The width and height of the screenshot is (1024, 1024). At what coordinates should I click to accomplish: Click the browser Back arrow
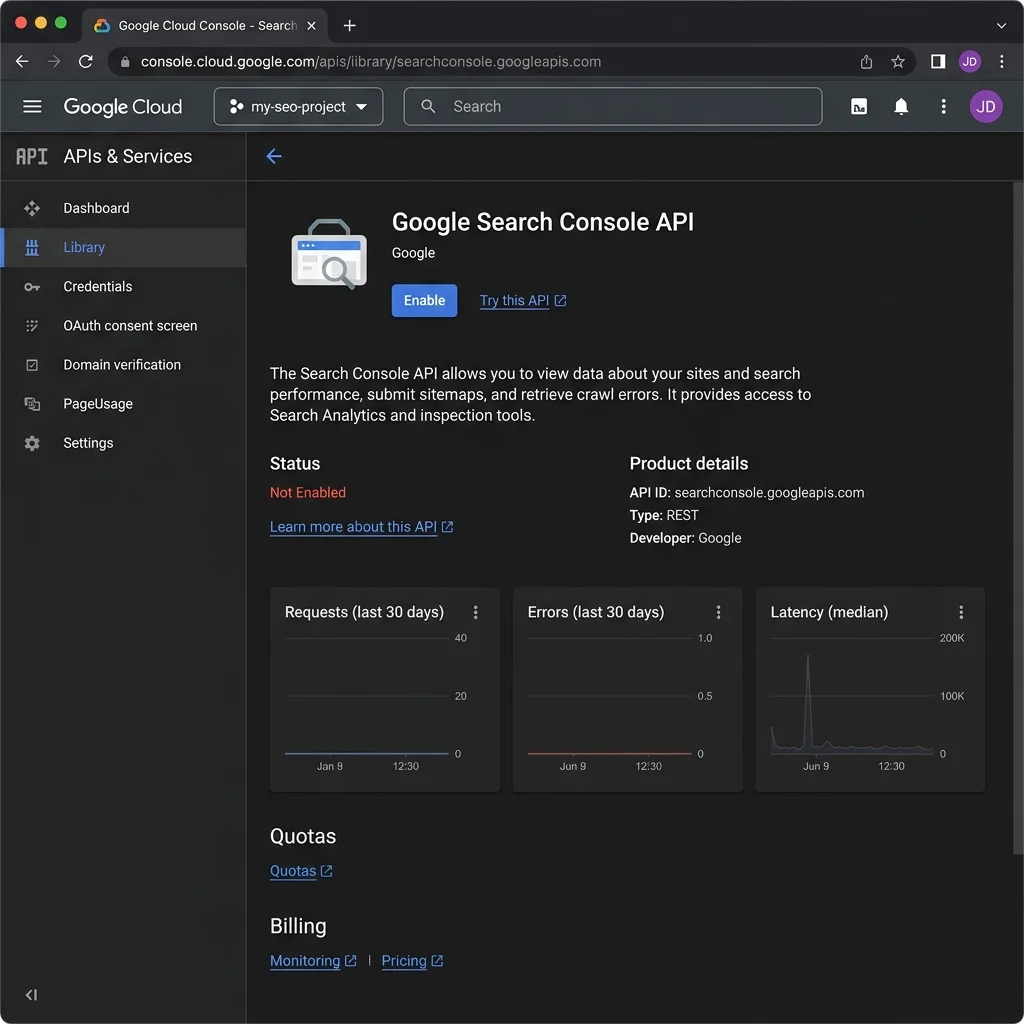pos(22,61)
